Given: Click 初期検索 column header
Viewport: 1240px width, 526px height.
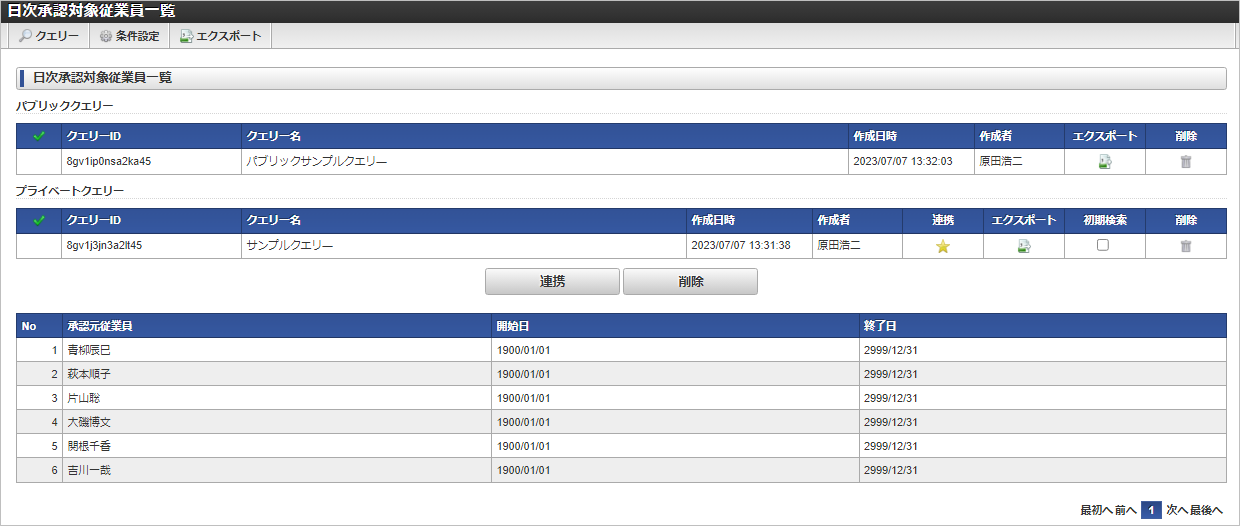Looking at the screenshot, I should (x=1105, y=220).
